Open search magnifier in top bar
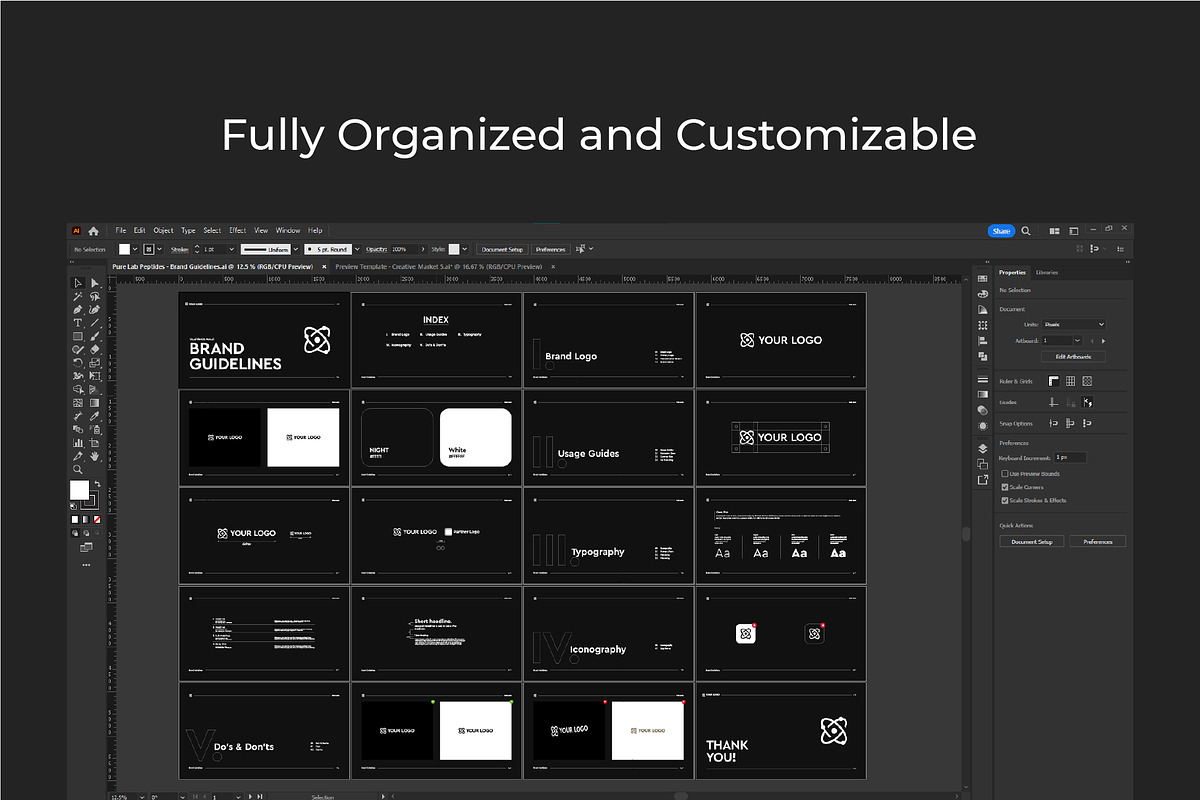The height and width of the screenshot is (800, 1200). tap(1027, 231)
